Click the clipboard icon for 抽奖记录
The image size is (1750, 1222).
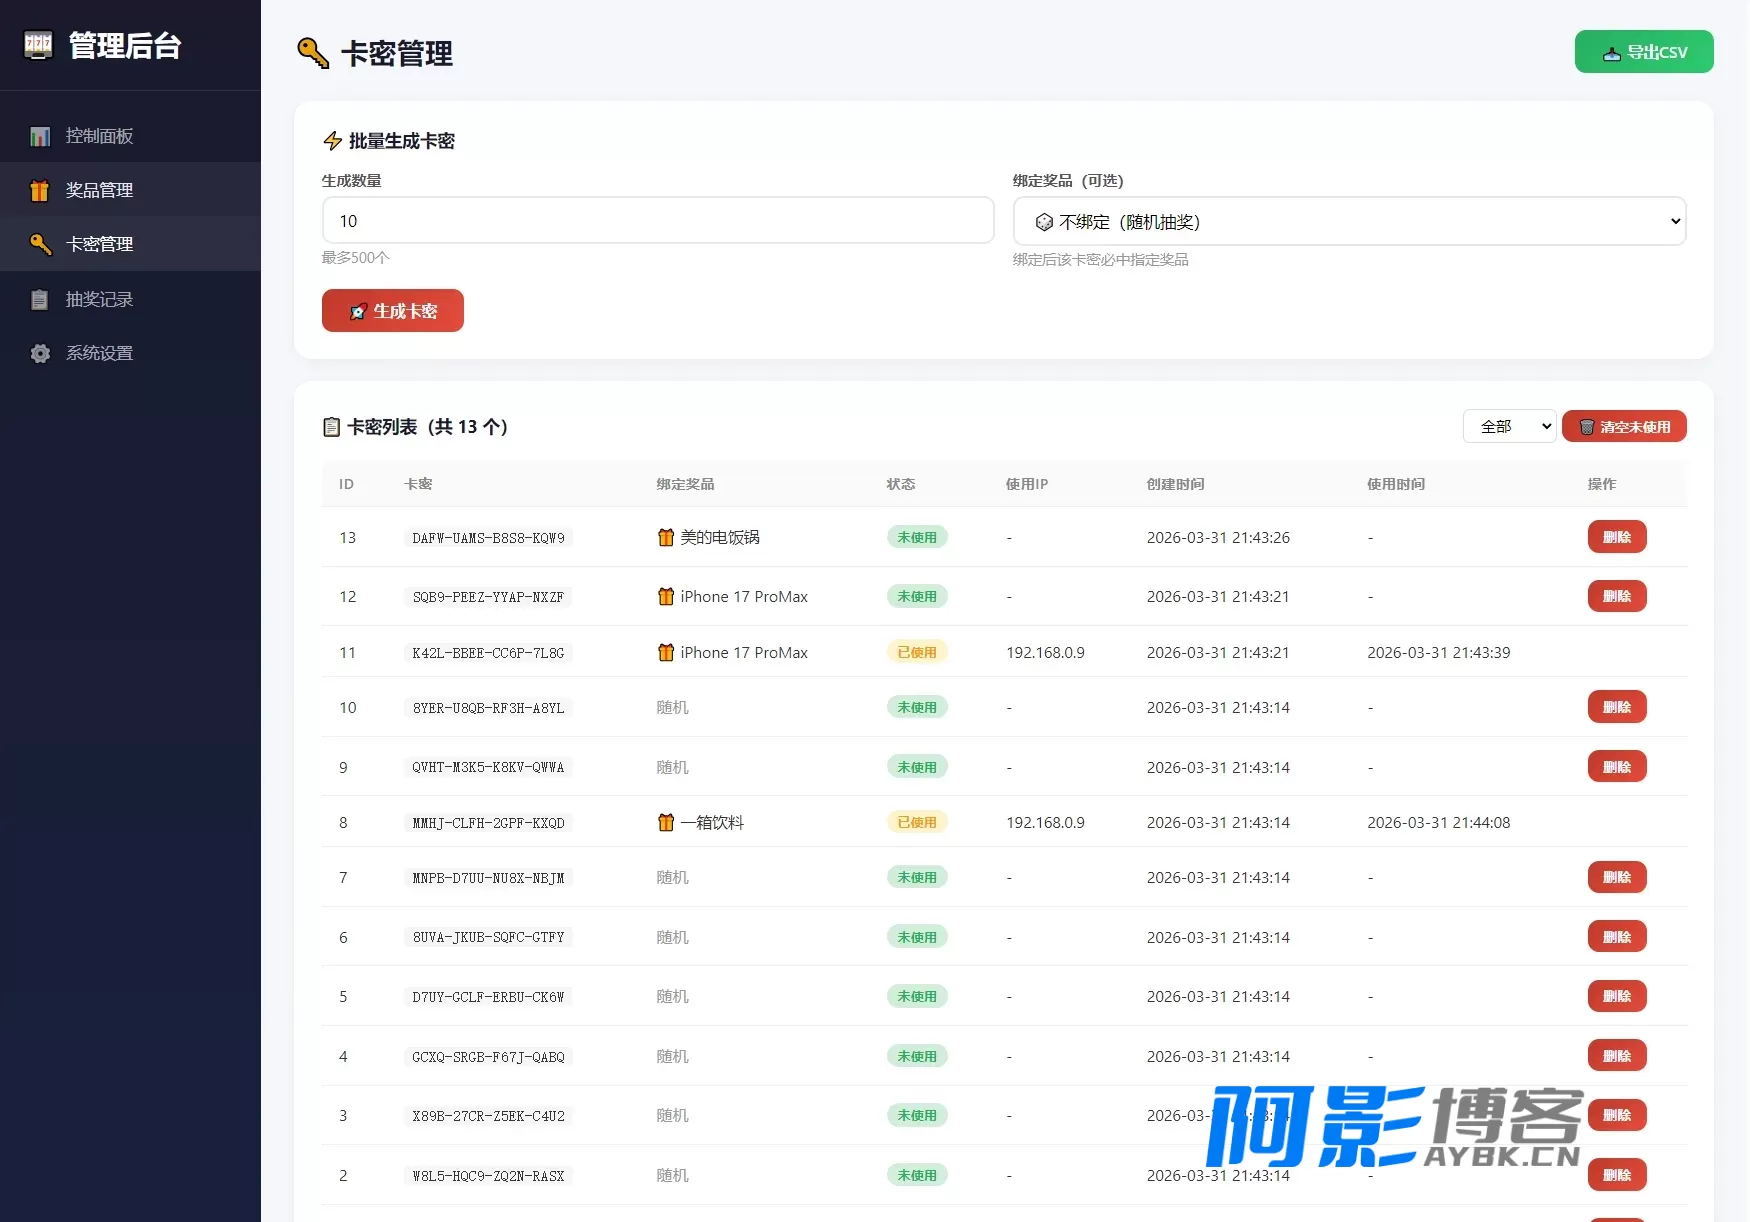[40, 299]
